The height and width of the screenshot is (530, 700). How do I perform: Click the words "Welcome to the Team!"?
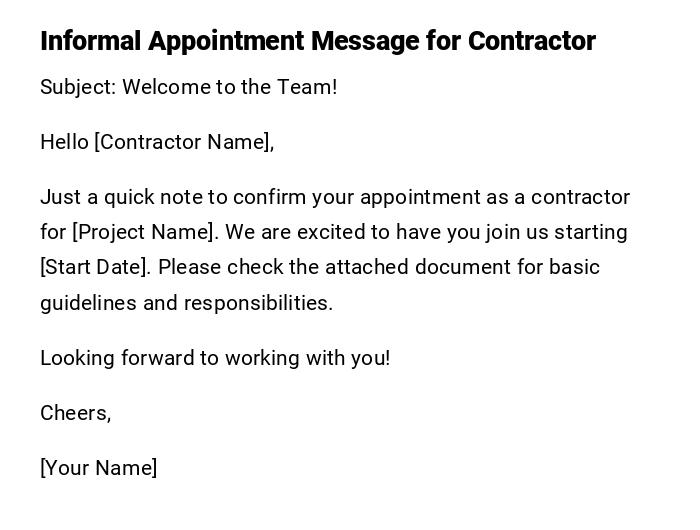(230, 87)
